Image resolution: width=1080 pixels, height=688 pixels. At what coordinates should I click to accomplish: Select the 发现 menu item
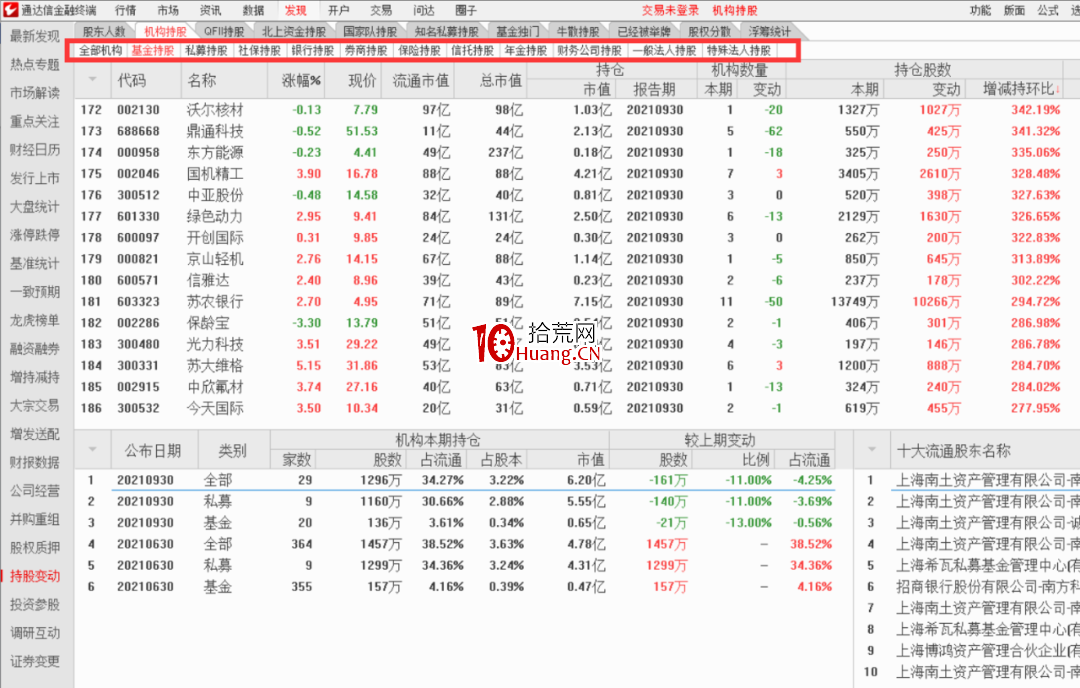(x=295, y=10)
